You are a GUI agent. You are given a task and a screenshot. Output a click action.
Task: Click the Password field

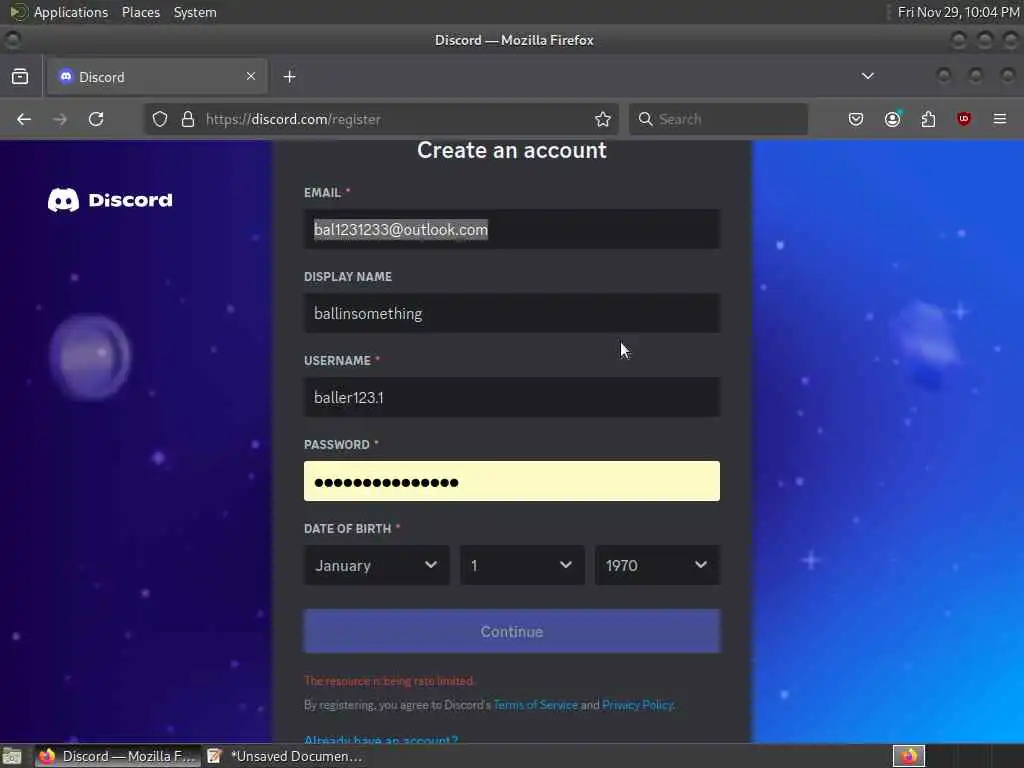512,481
